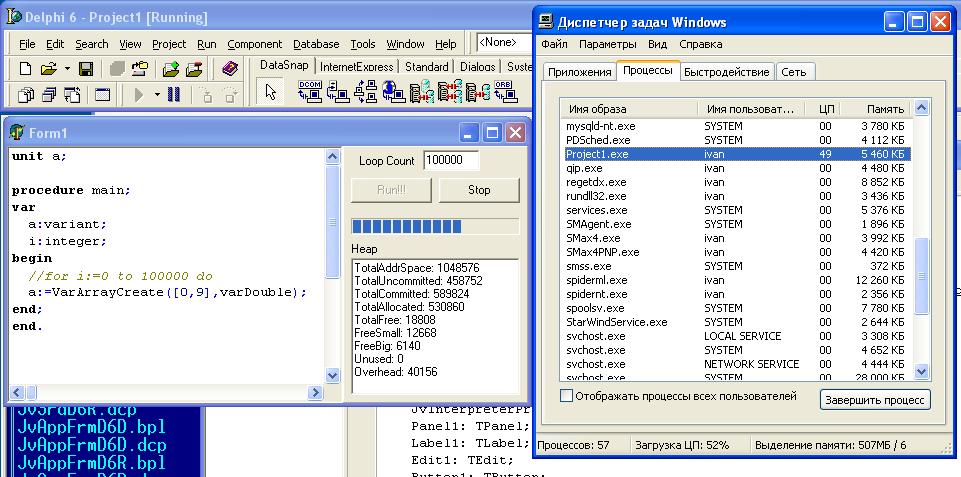Image resolution: width=961 pixels, height=477 pixels.
Task: Click the Add file to project icon
Action: point(171,69)
